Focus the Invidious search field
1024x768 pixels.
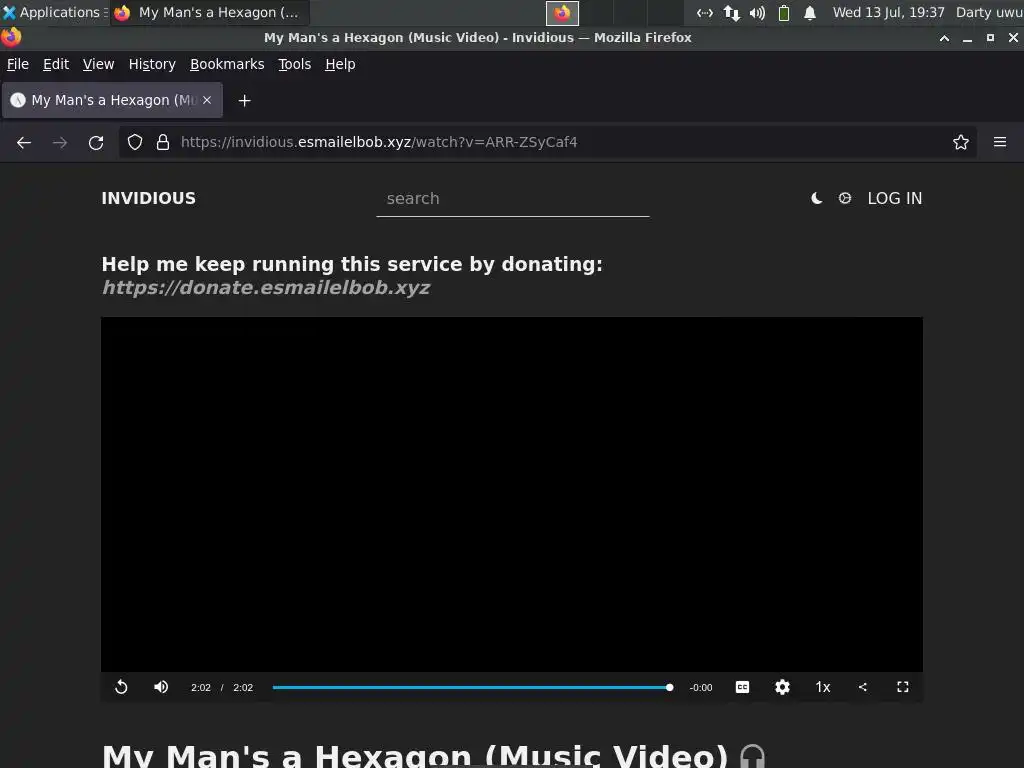tap(513, 199)
